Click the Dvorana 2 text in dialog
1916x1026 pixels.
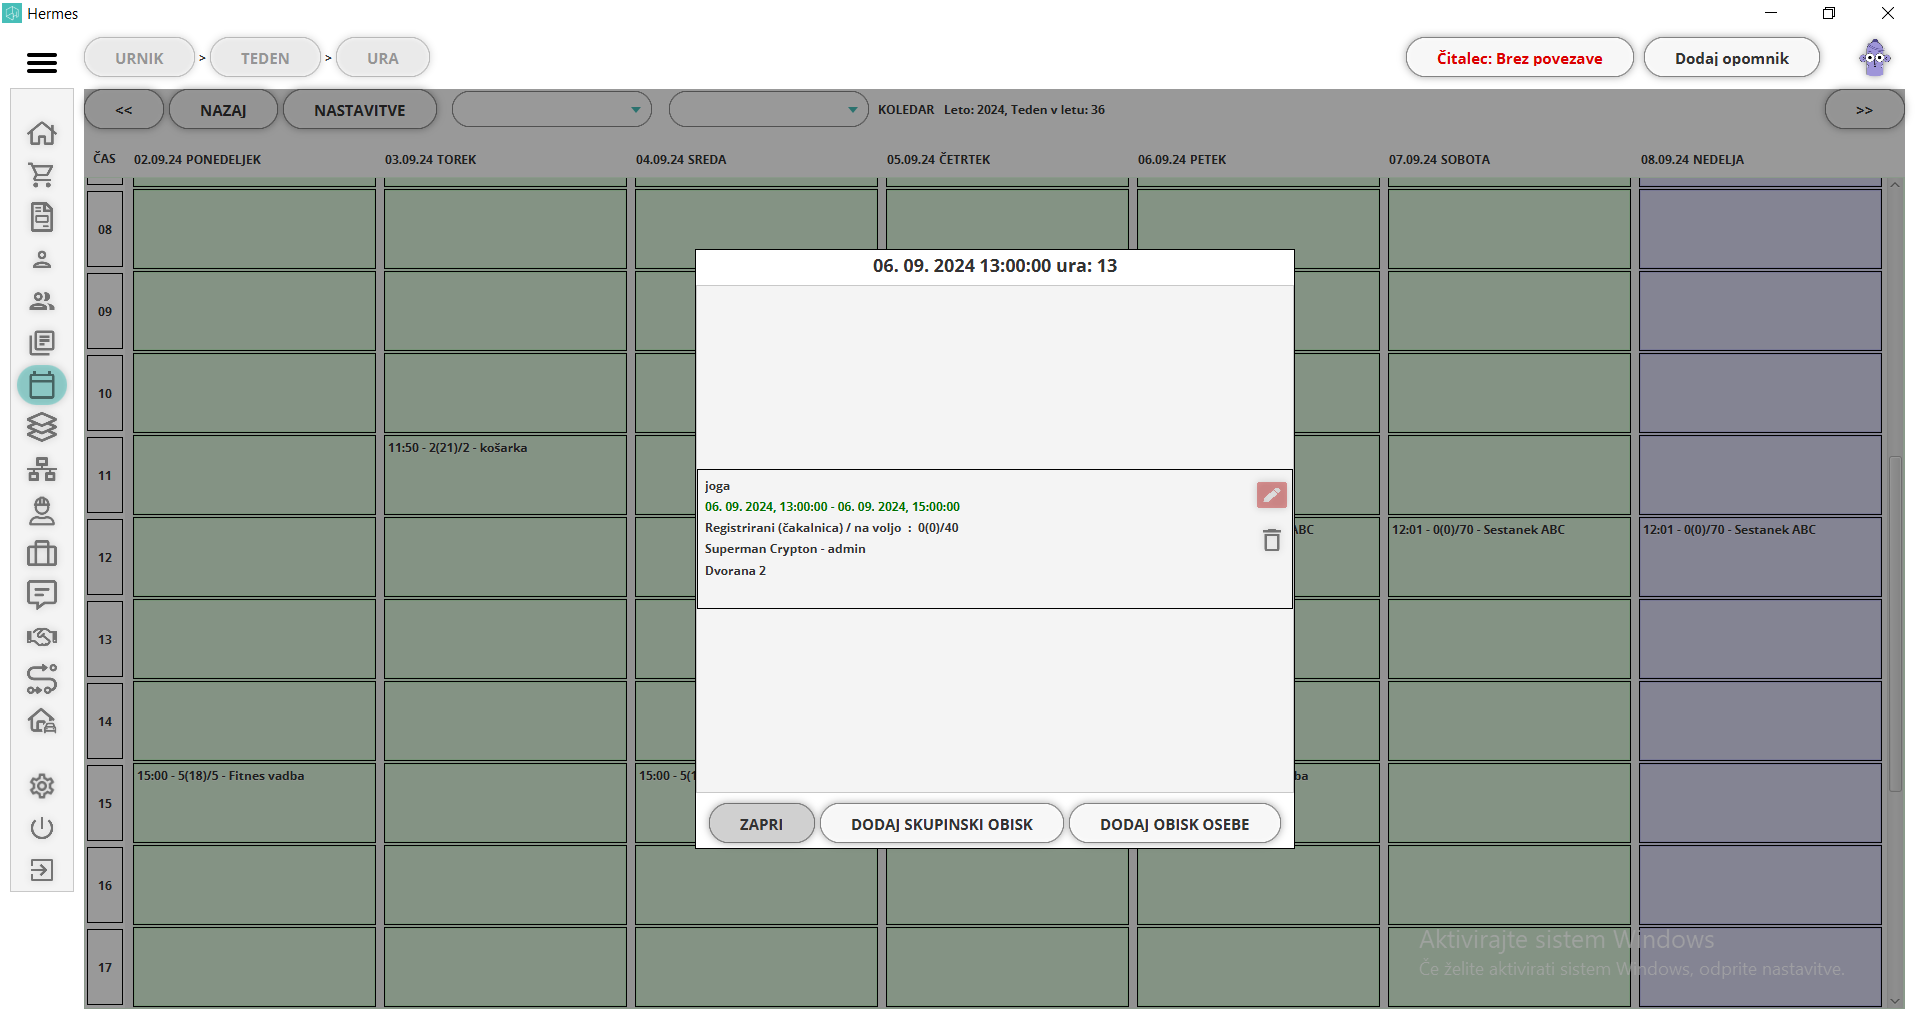point(735,571)
